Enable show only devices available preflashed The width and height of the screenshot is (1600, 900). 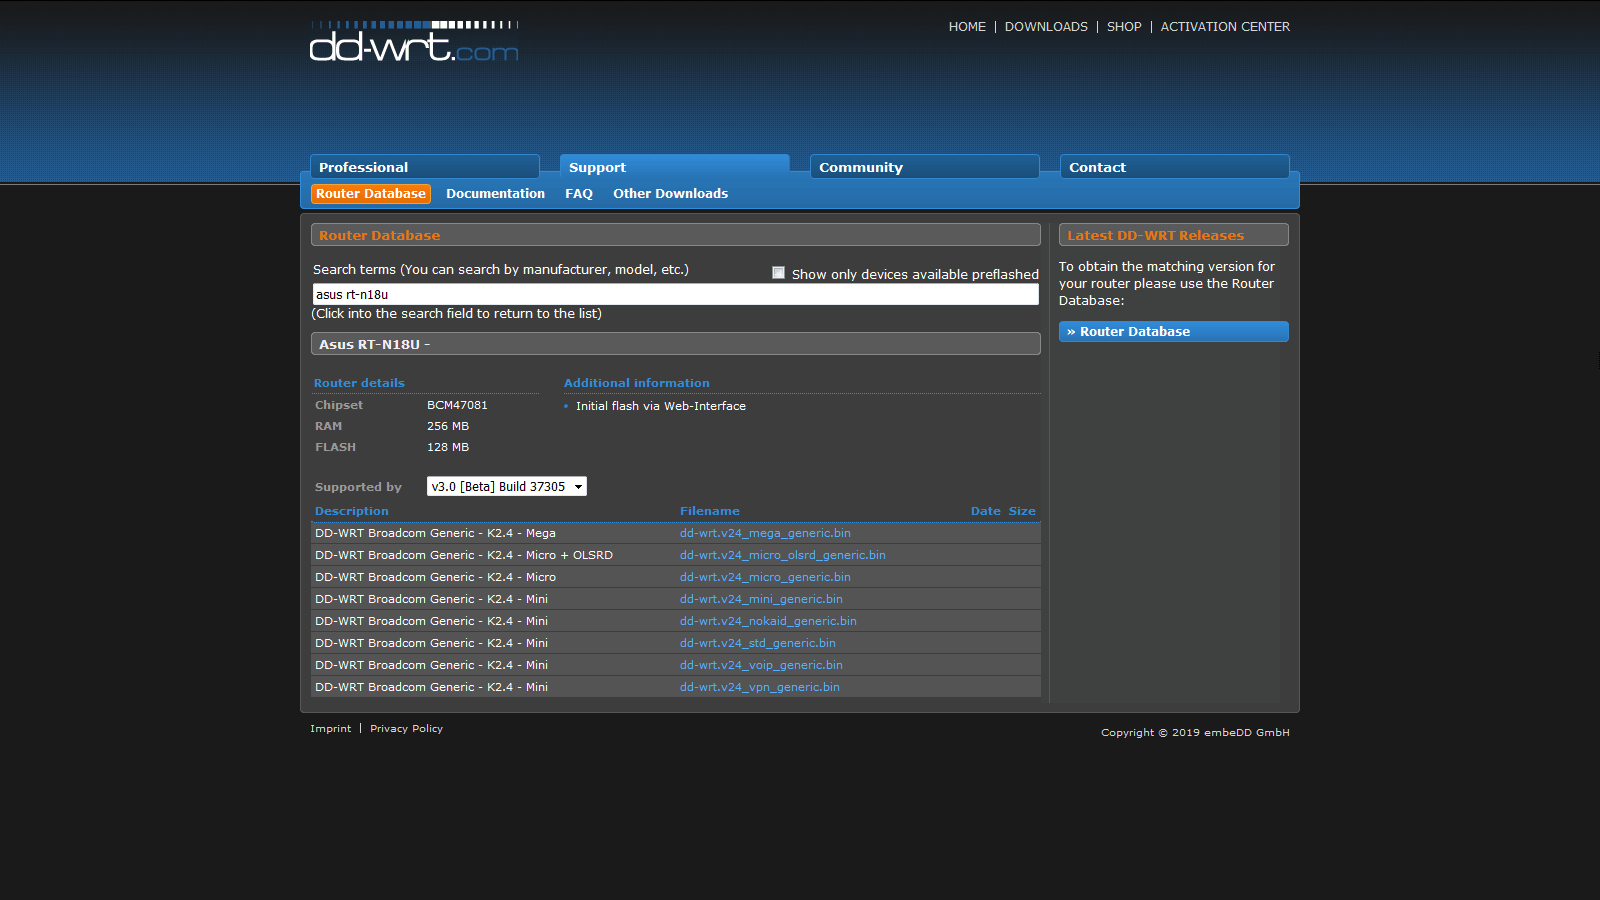778,273
